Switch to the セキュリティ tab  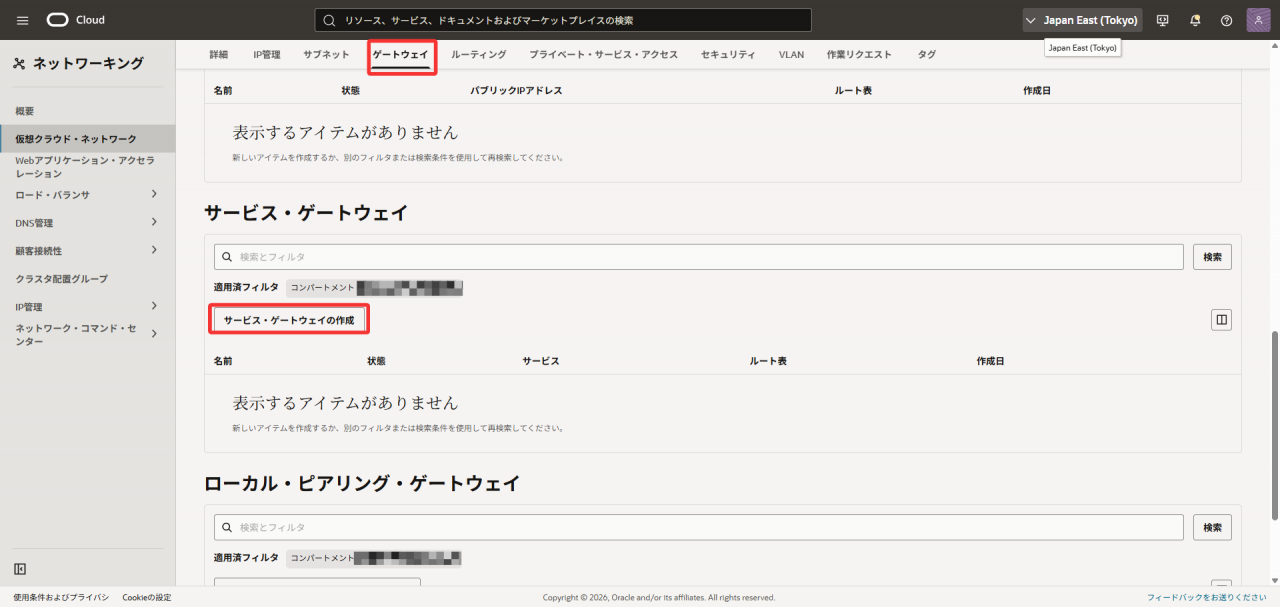728,54
